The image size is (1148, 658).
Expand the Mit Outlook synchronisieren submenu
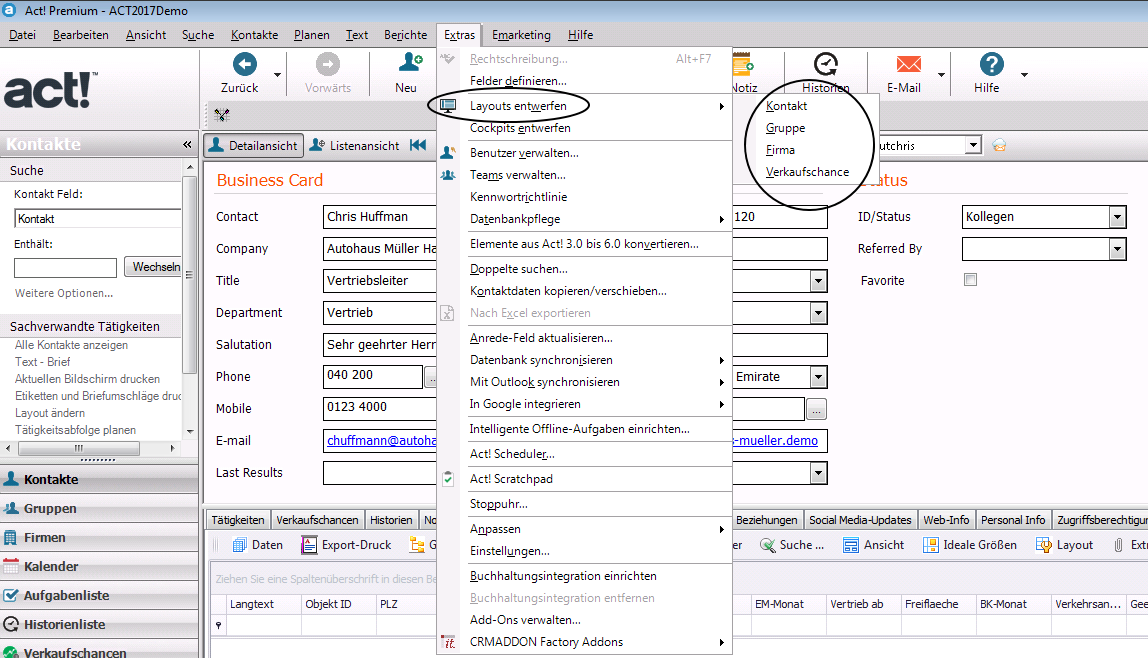coord(721,382)
